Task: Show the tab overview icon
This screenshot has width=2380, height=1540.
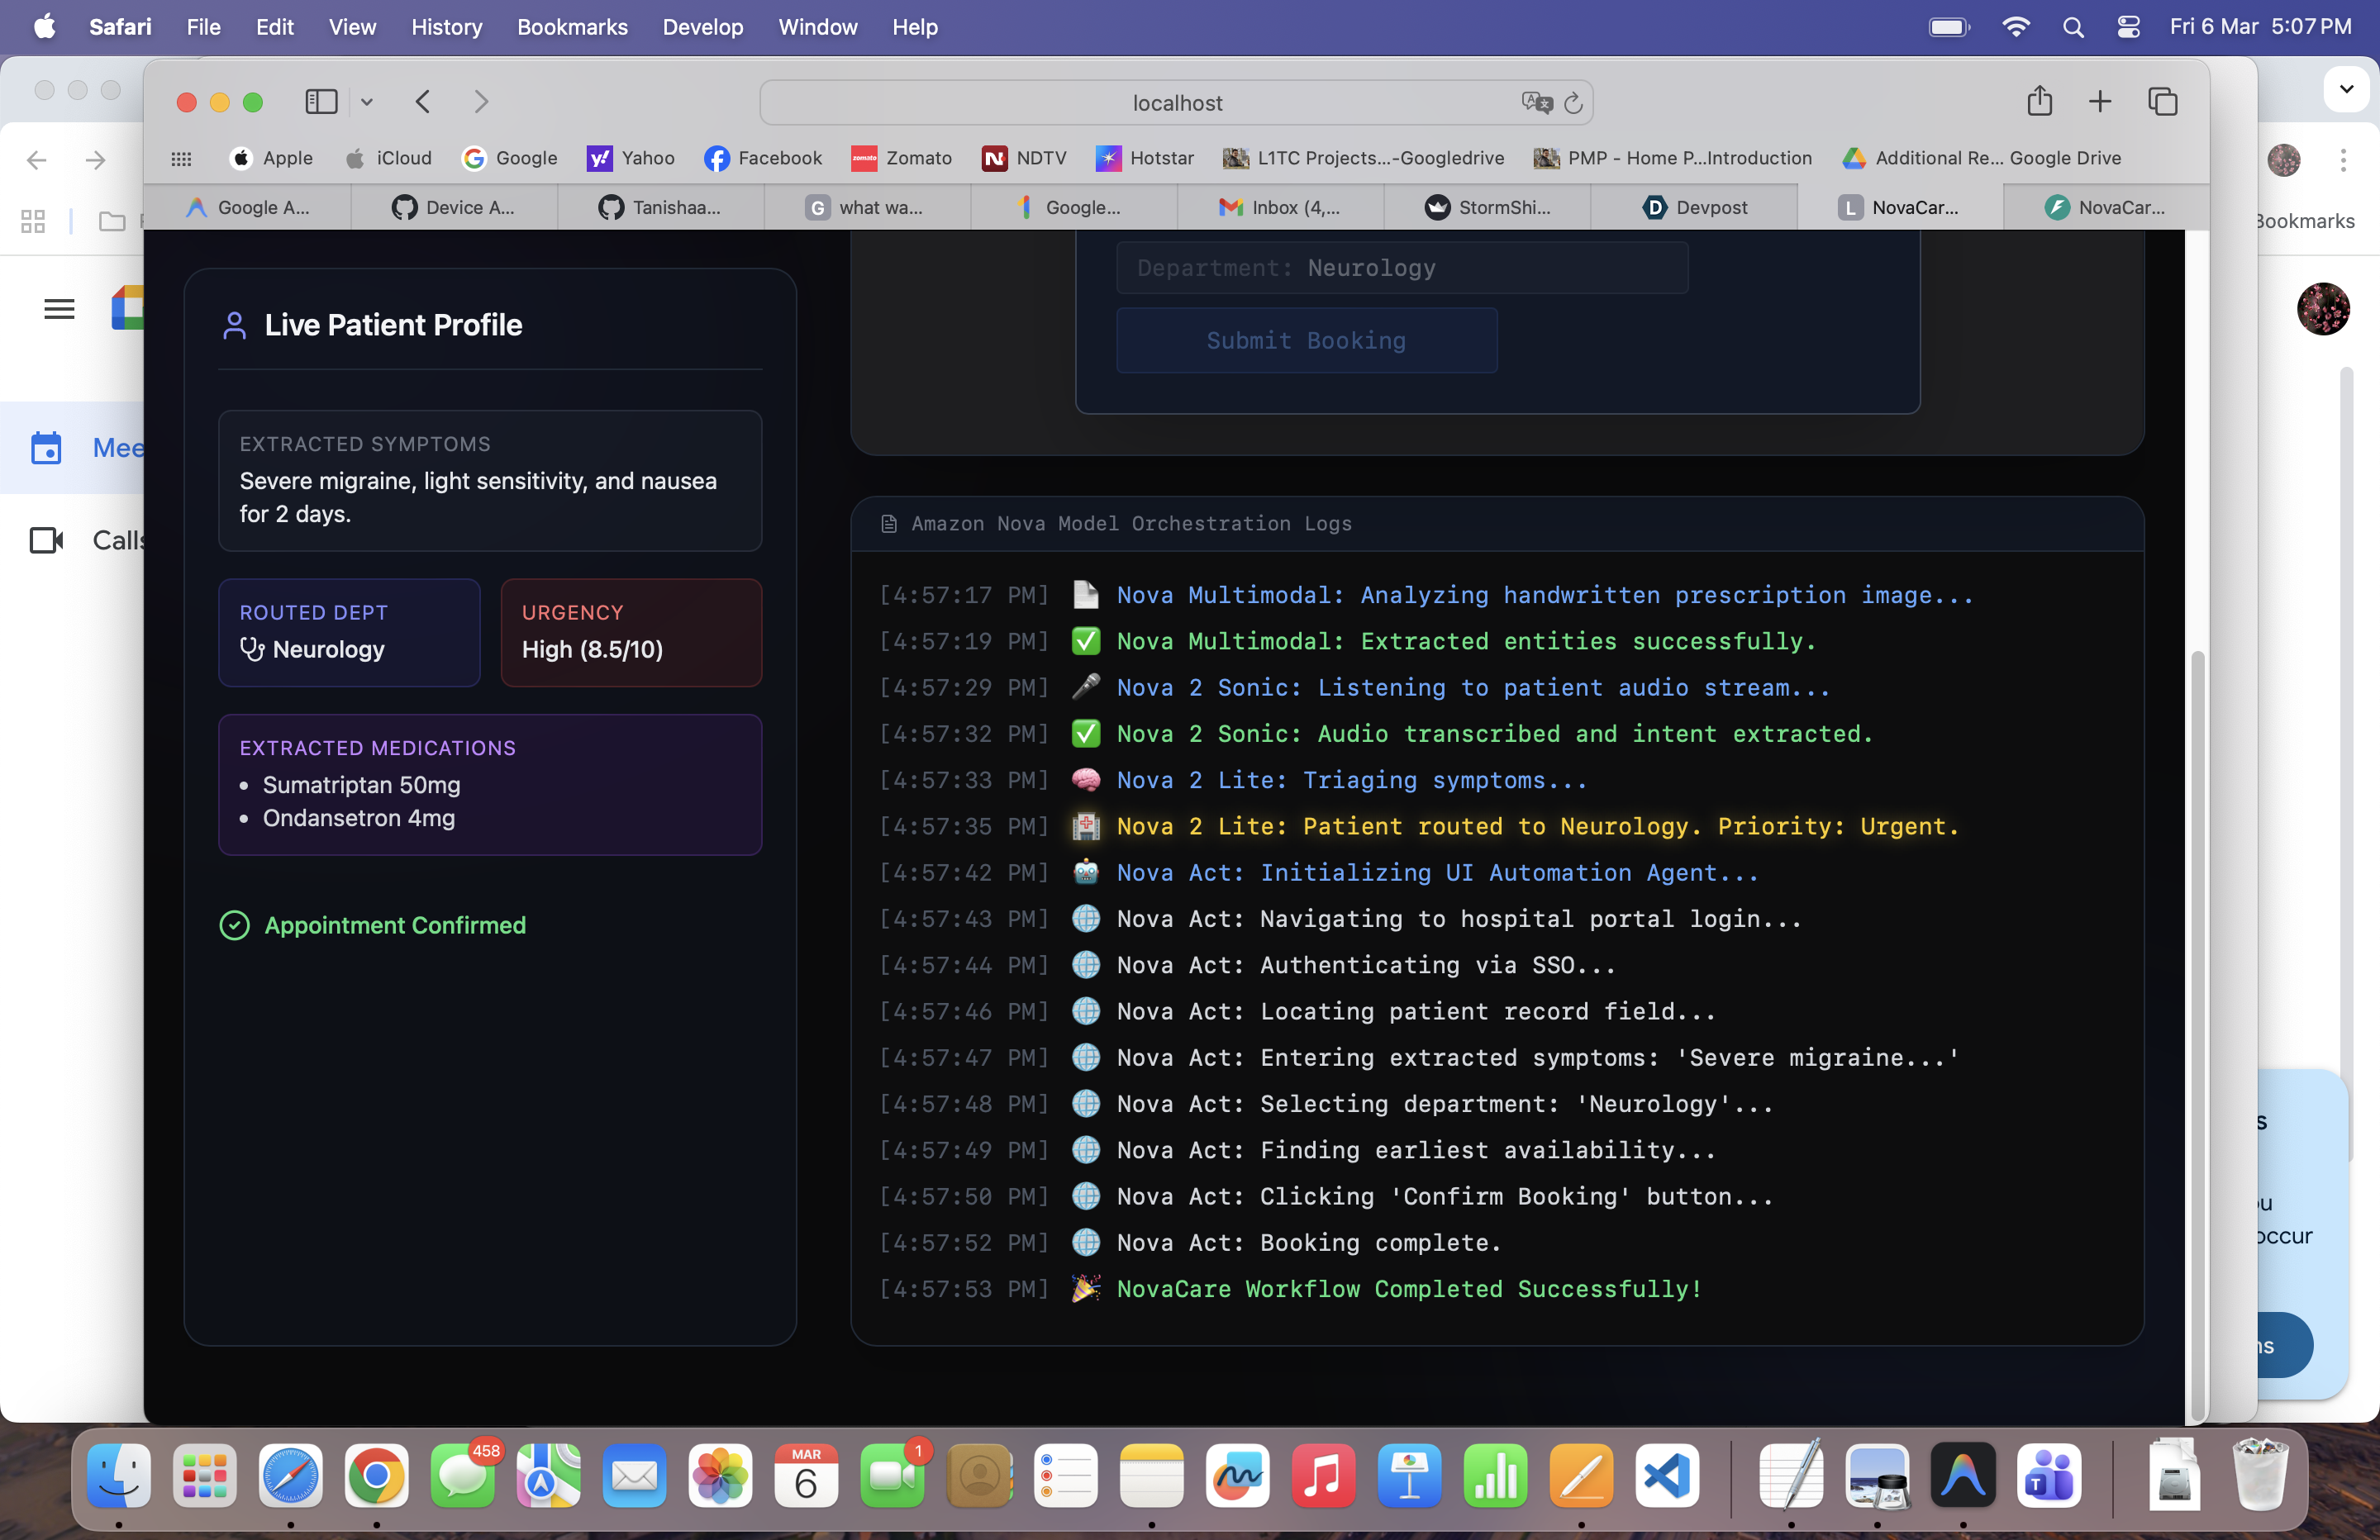Action: pos(2162,101)
